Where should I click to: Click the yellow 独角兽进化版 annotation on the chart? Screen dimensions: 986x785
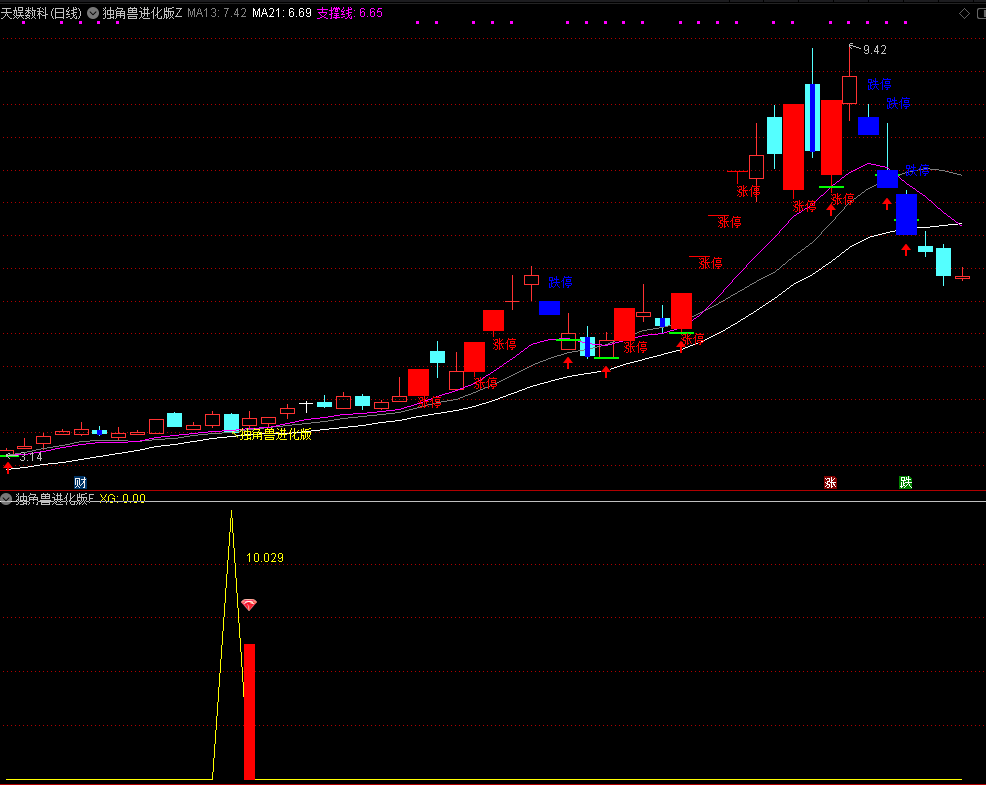pyautogui.click(x=275, y=434)
